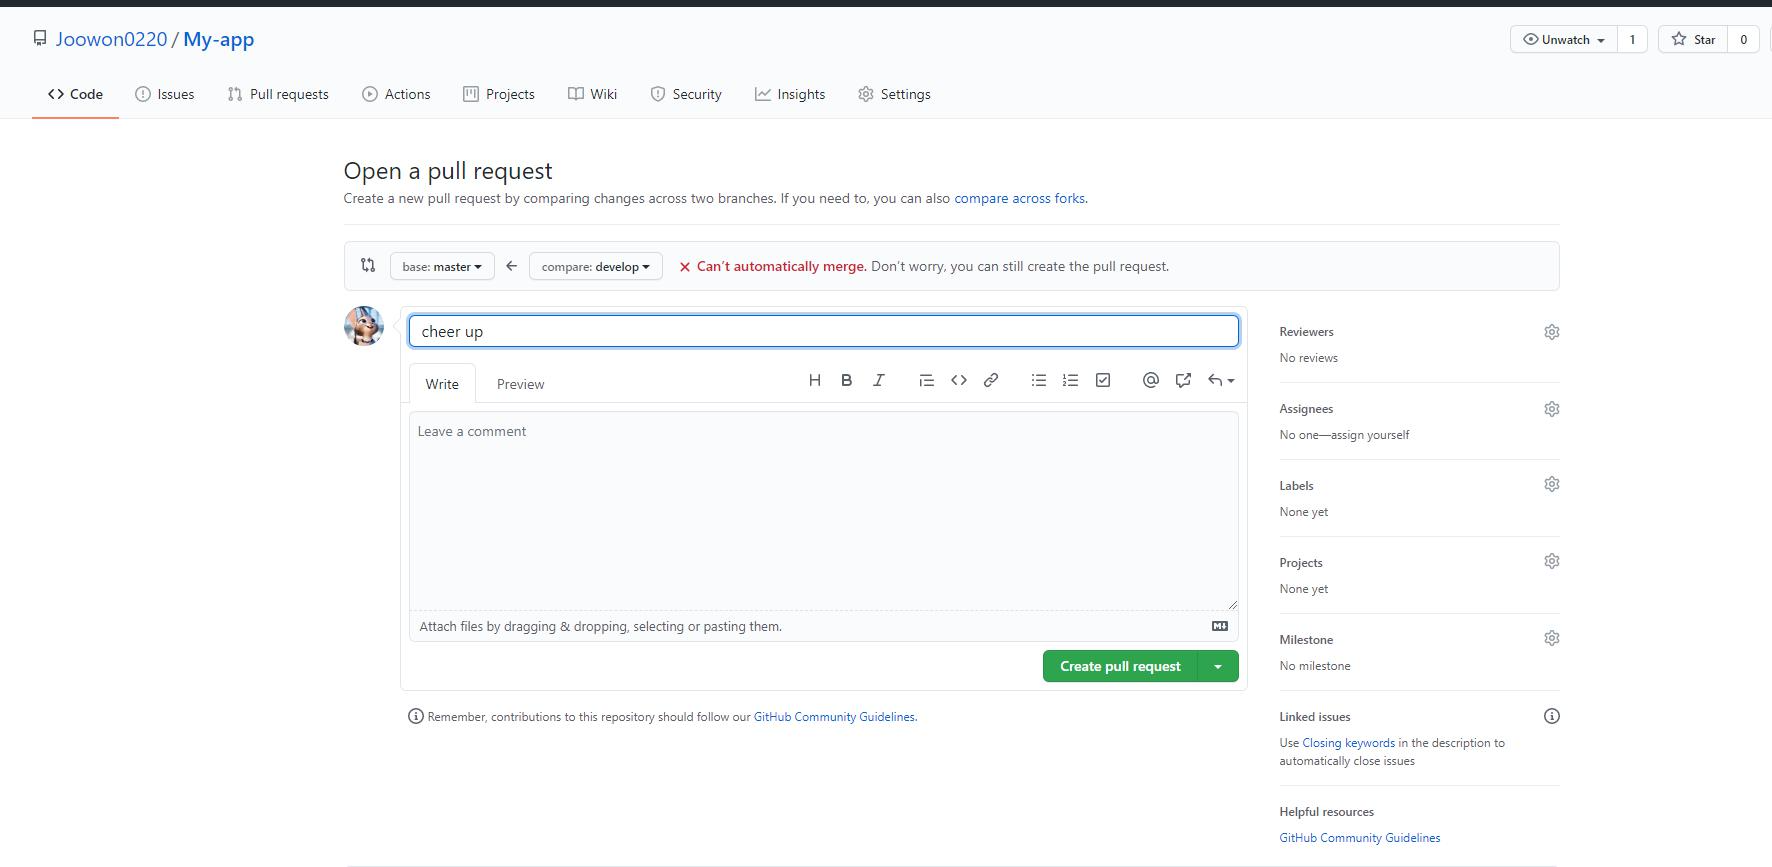Insert a quote block
This screenshot has width=1772, height=867.
pyautogui.click(x=927, y=380)
